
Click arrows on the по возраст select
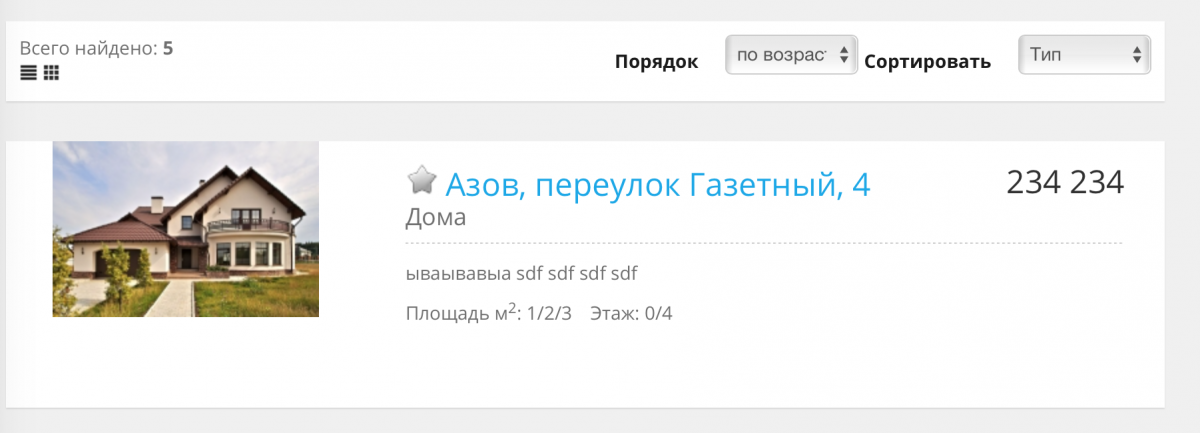pyautogui.click(x=844, y=55)
